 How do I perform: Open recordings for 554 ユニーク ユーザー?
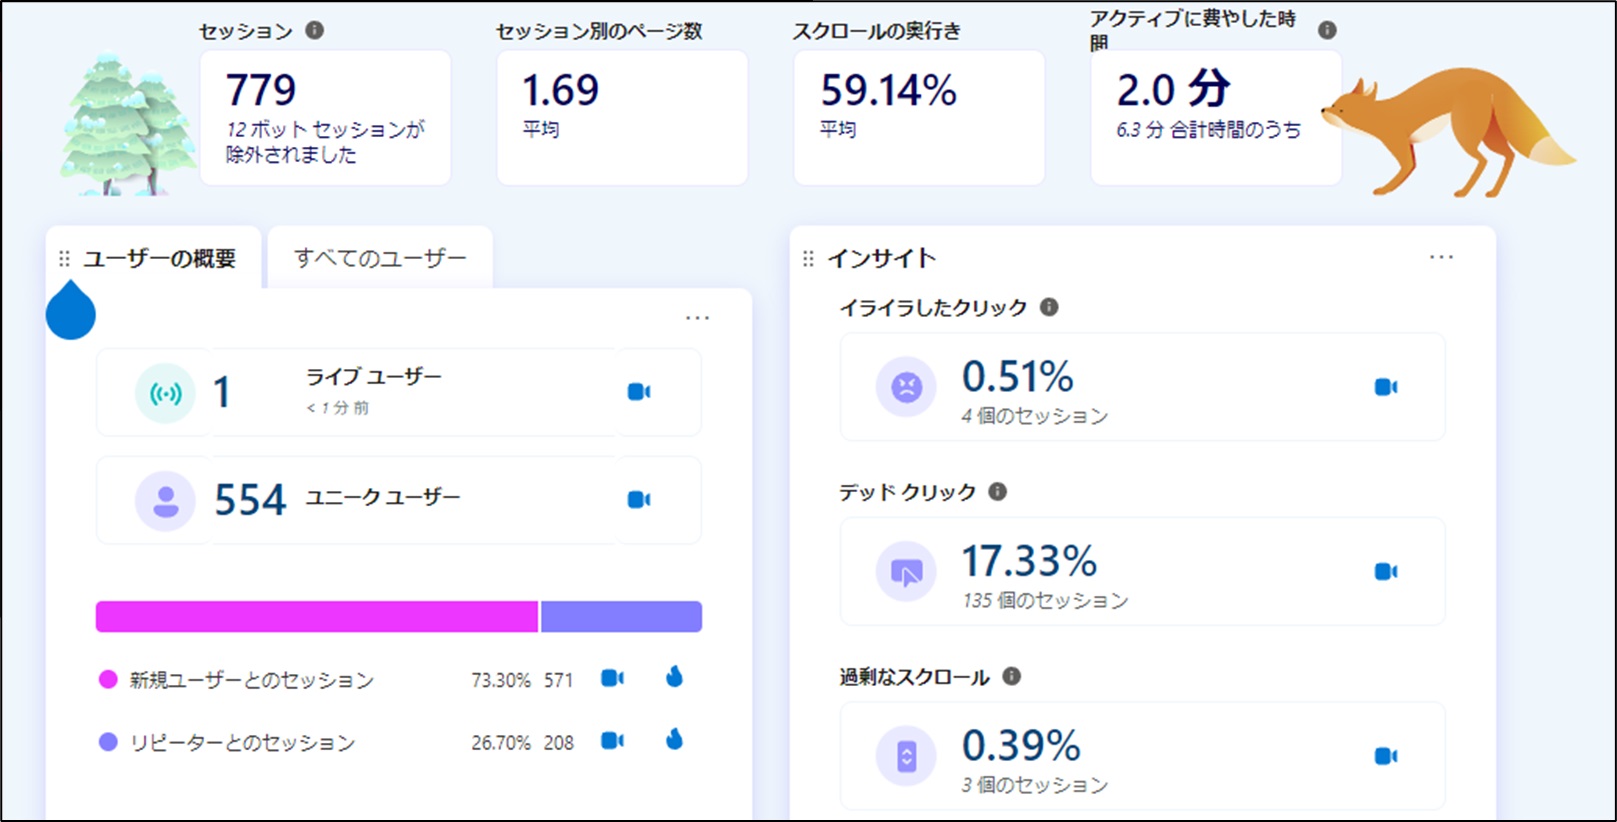(x=638, y=499)
